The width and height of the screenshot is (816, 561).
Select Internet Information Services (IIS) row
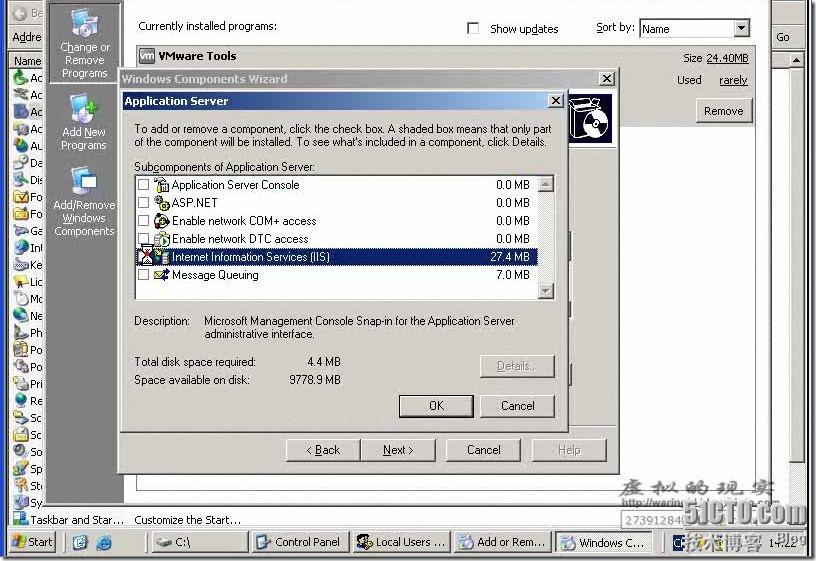(337, 257)
